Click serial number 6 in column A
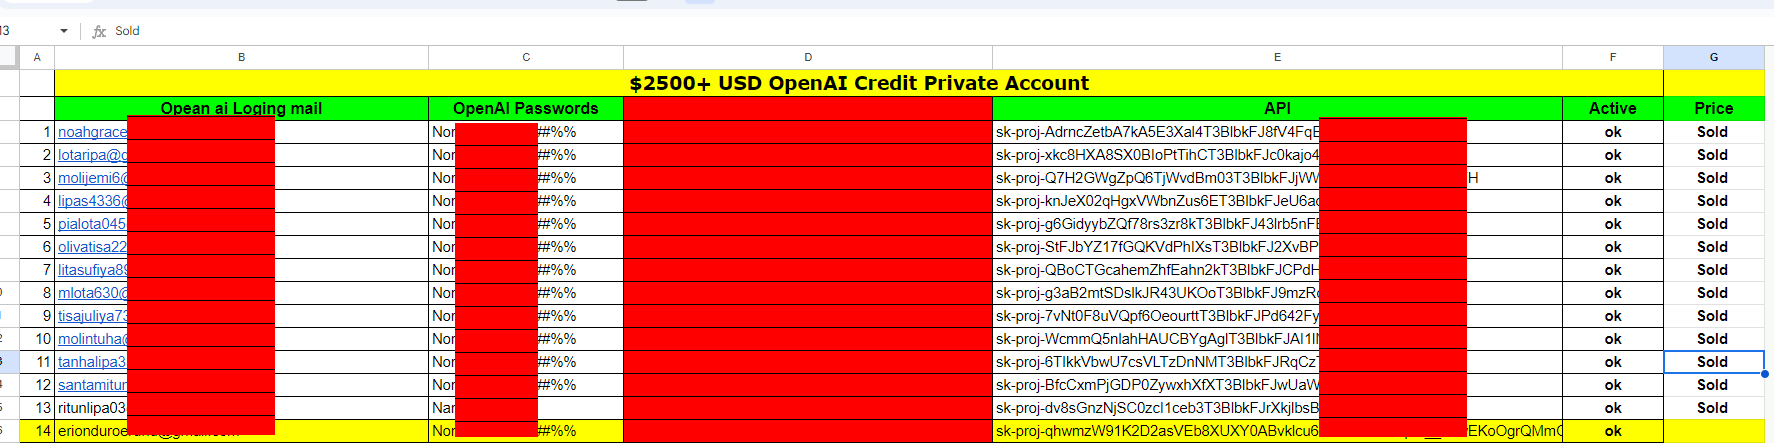 tap(46, 247)
